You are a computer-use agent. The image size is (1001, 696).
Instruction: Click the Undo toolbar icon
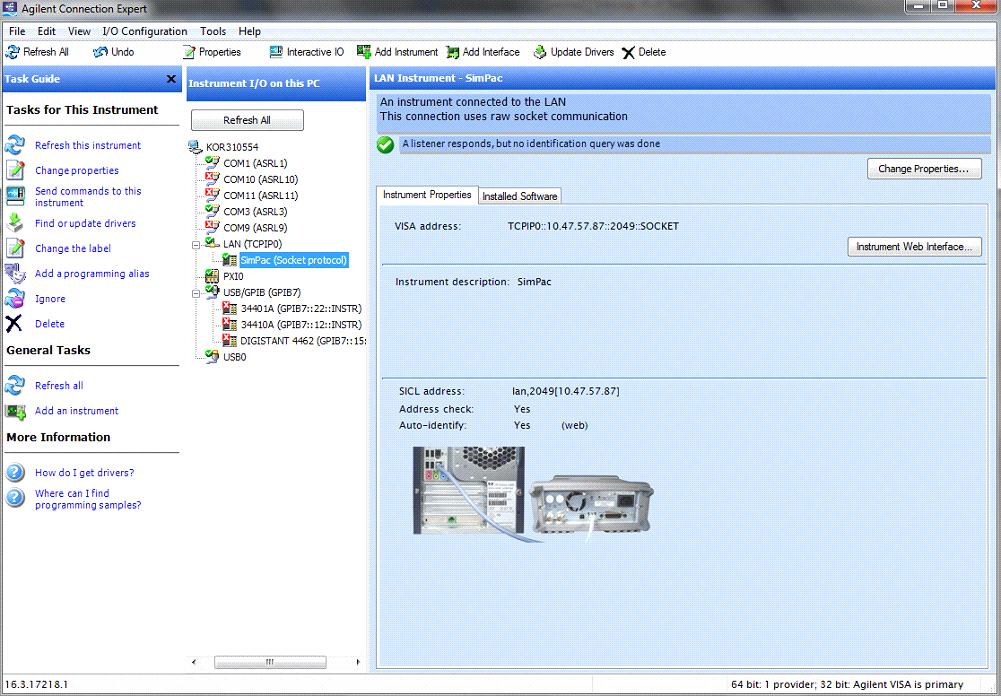click(100, 52)
